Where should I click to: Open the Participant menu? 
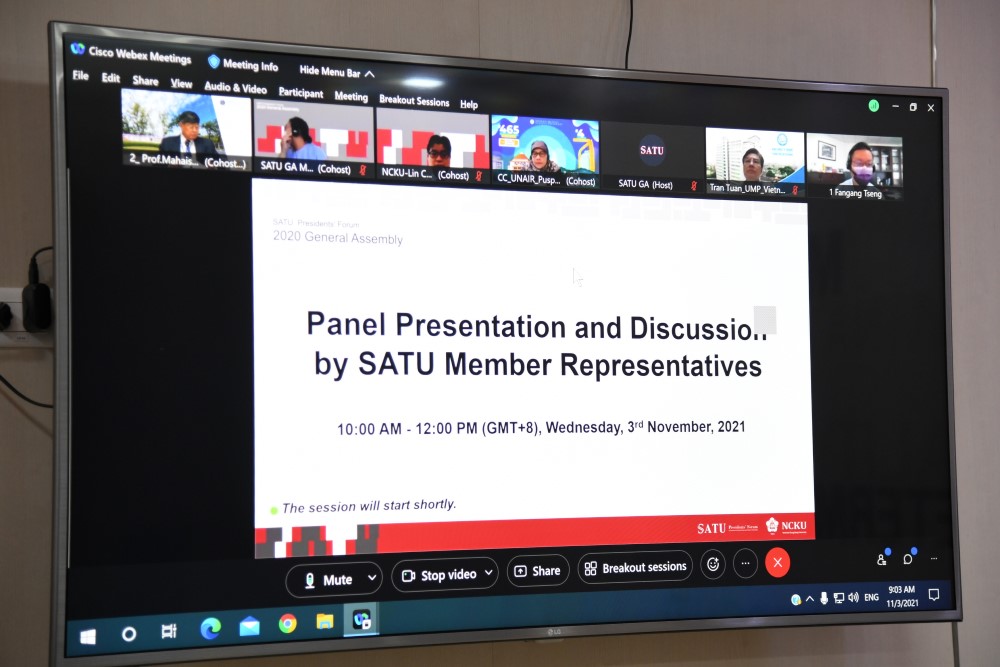pos(300,93)
